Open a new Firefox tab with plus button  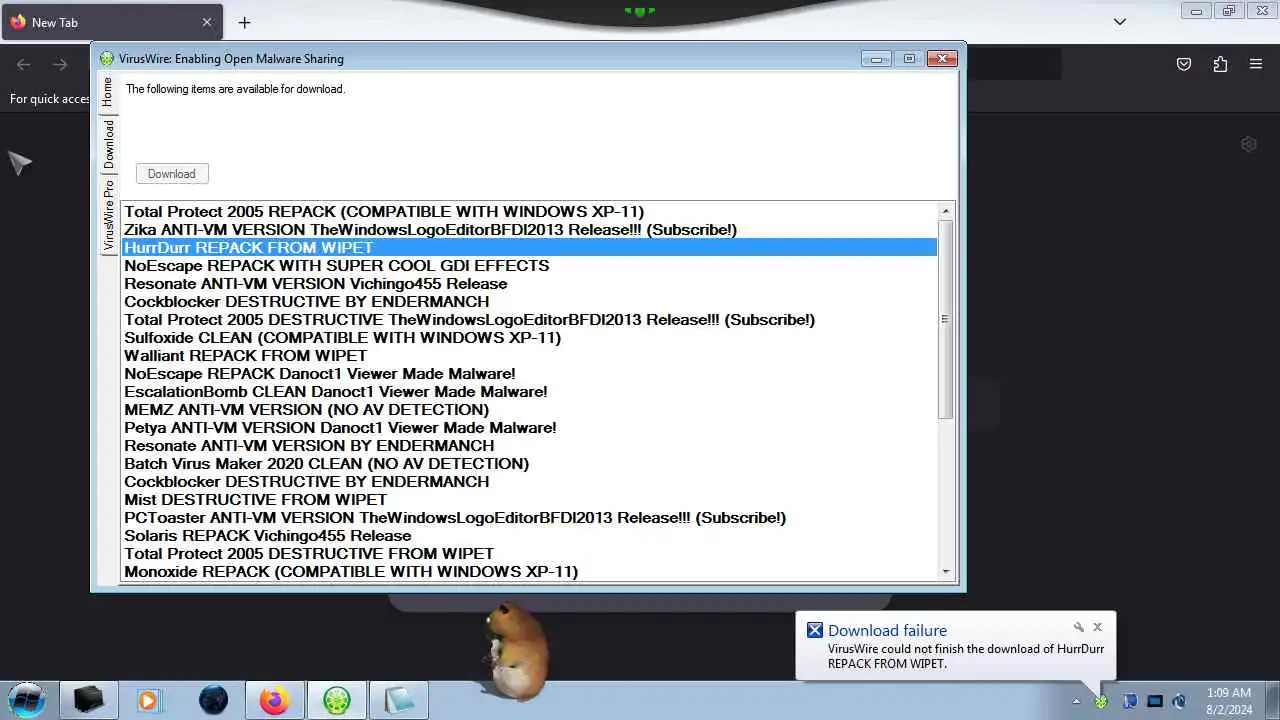pos(244,22)
